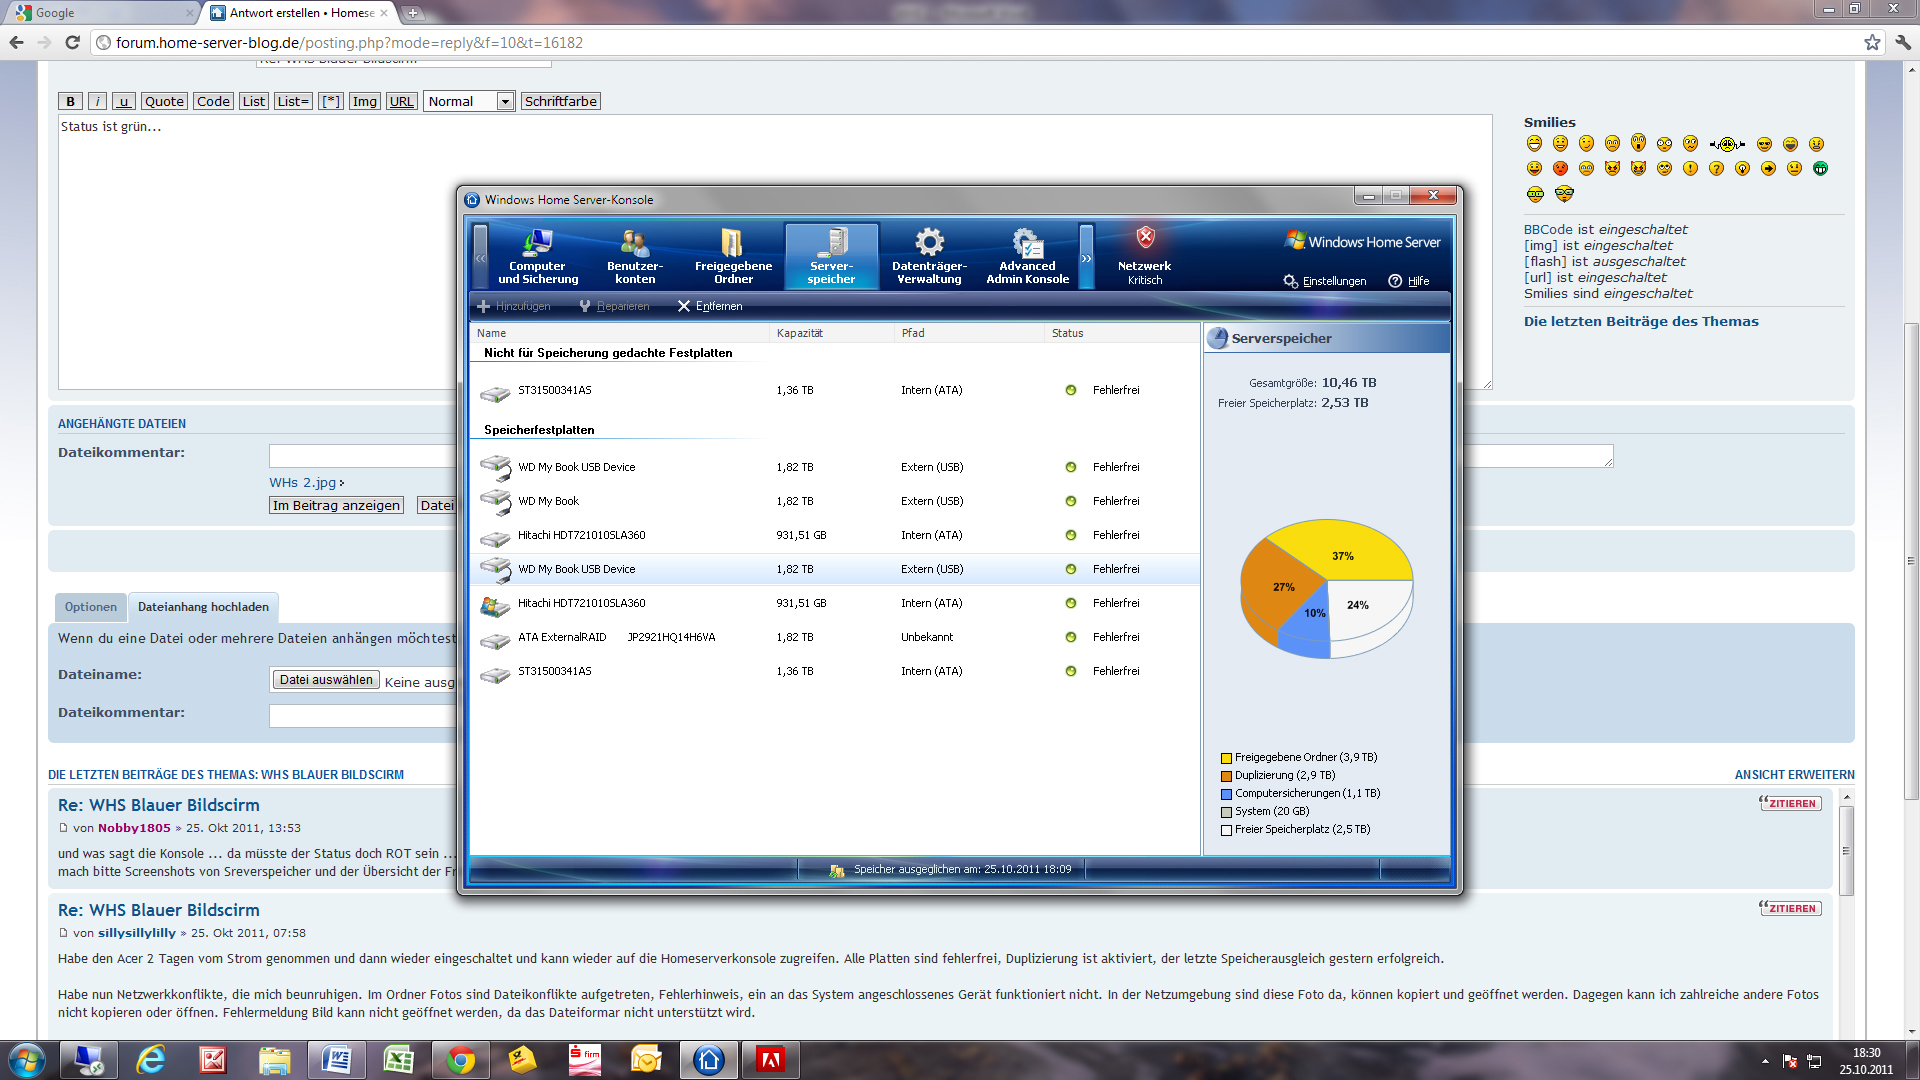Select ATA ExternalRAID drive row
1920x1080 pixels.
[x=835, y=637]
